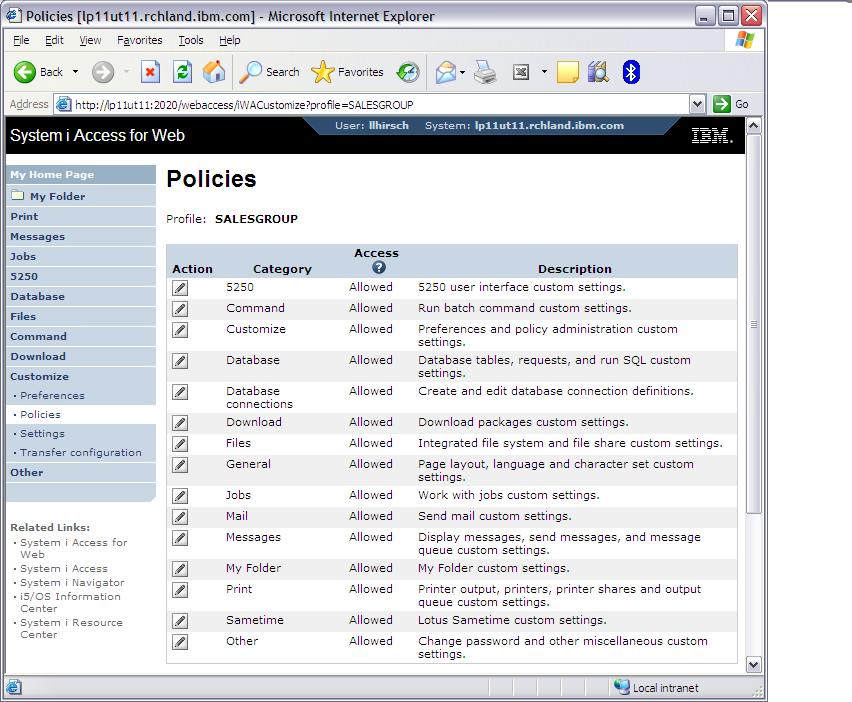Open the Database sidebar tab
The image size is (852, 702).
point(80,297)
